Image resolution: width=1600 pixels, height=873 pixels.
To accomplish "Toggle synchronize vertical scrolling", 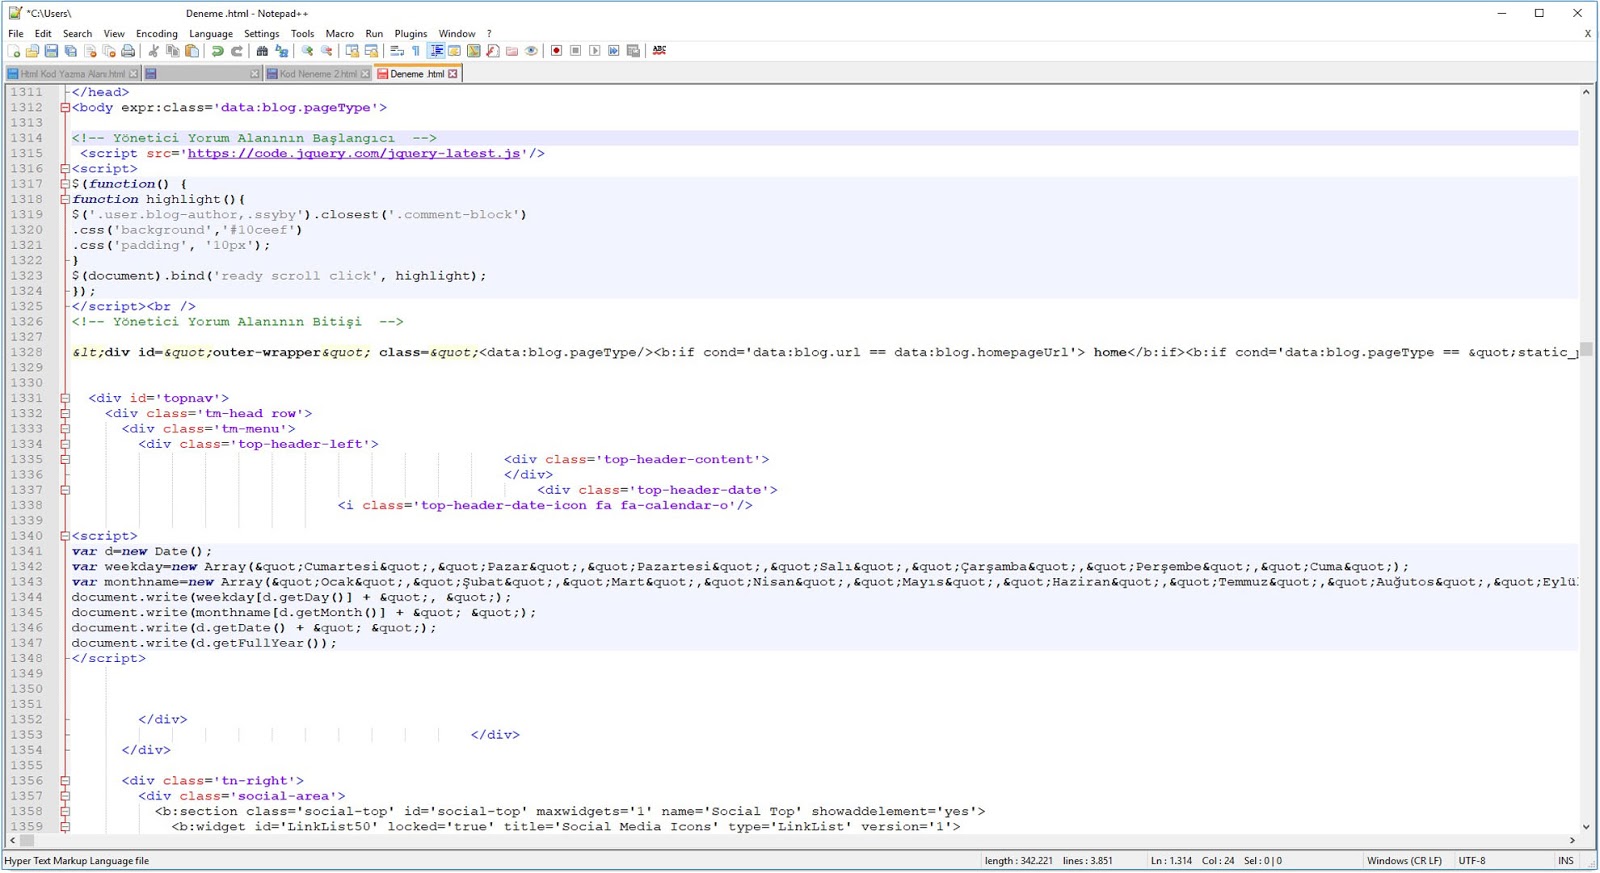I will coord(352,51).
